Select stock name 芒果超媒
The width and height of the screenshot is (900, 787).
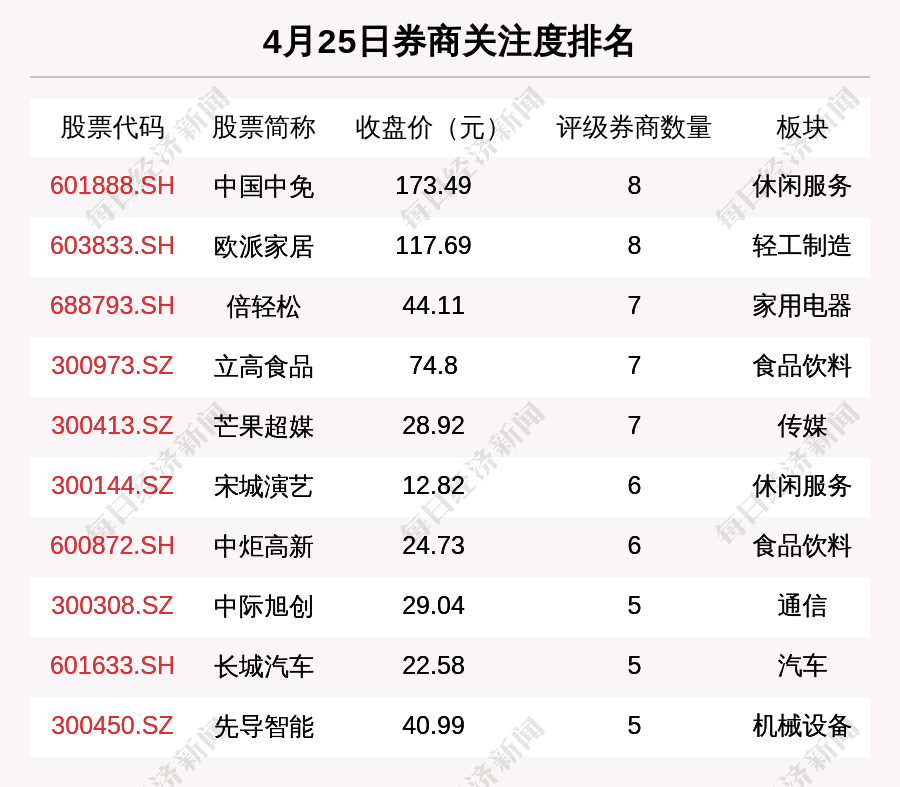tap(263, 426)
